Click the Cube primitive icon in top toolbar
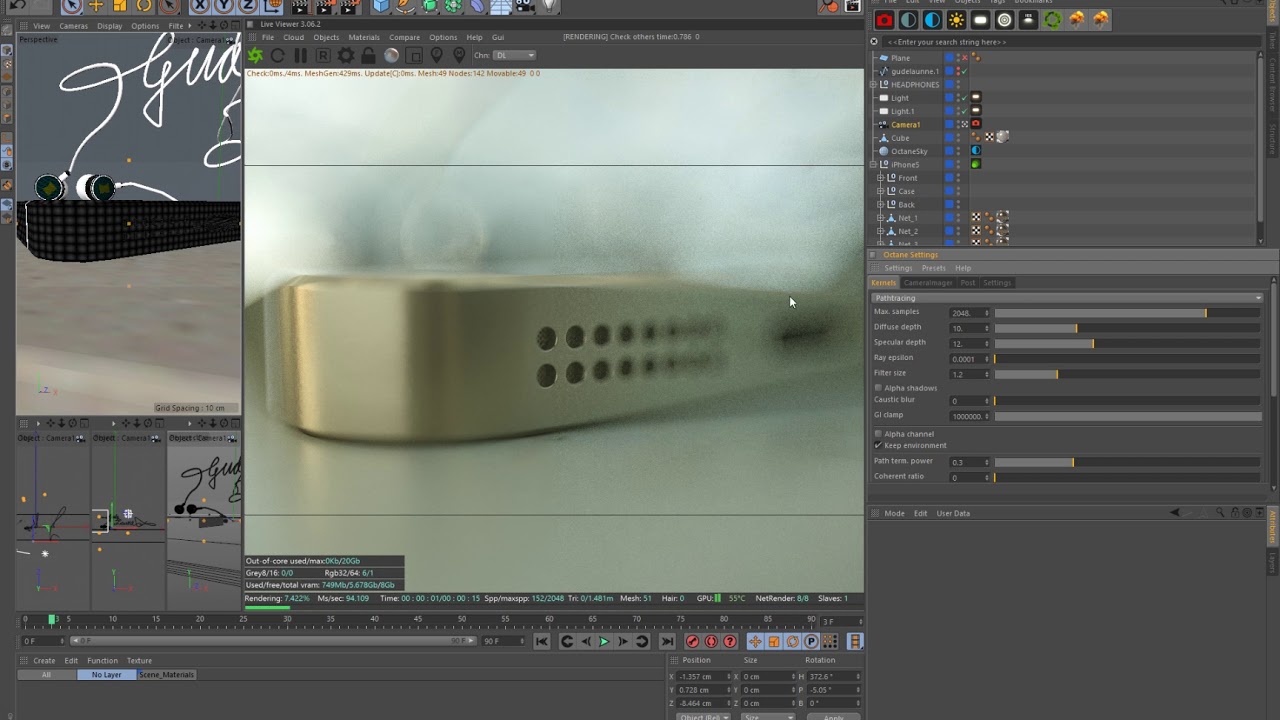 click(381, 6)
